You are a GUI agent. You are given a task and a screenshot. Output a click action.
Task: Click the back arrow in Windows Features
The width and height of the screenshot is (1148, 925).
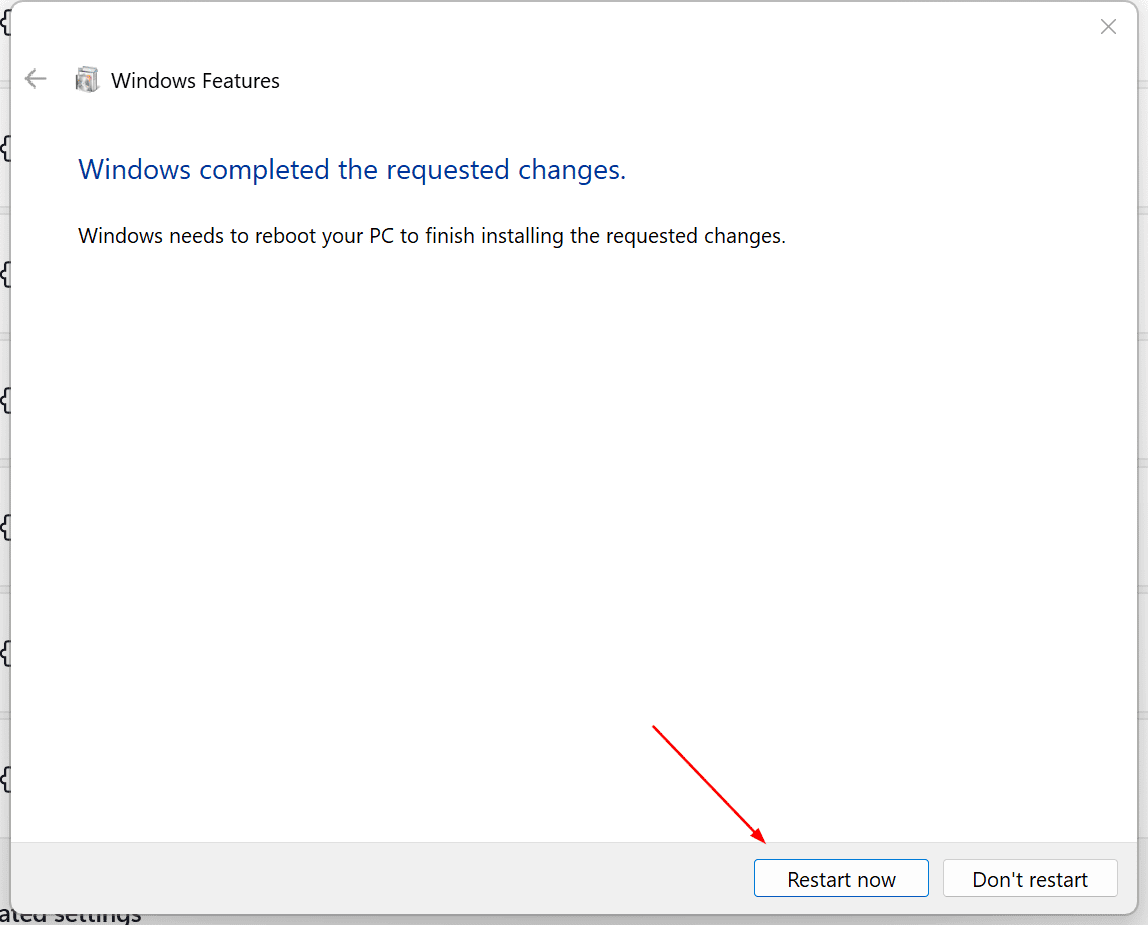(36, 80)
